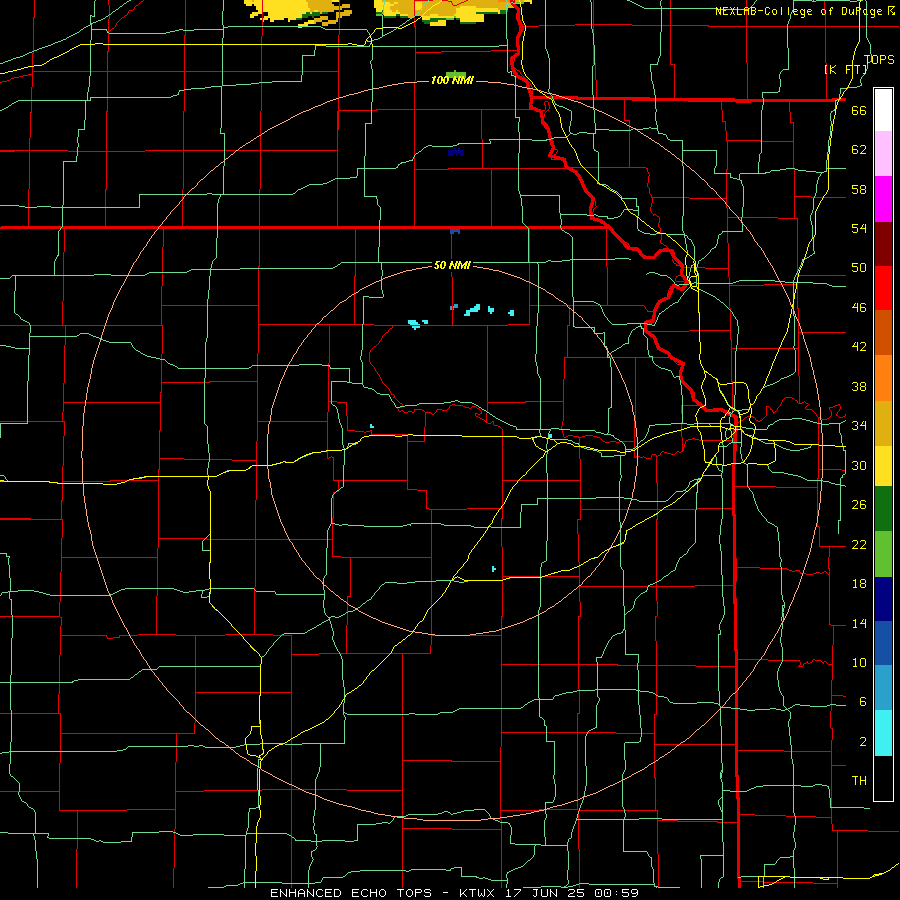
Task: Click the legend value '18'
Action: click(x=859, y=584)
